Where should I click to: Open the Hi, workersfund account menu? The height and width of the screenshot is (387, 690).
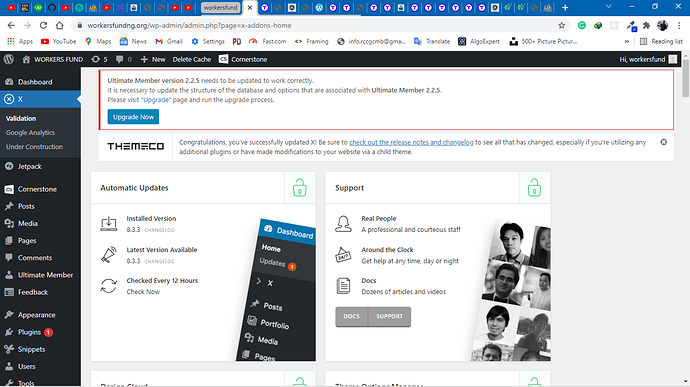coord(648,59)
